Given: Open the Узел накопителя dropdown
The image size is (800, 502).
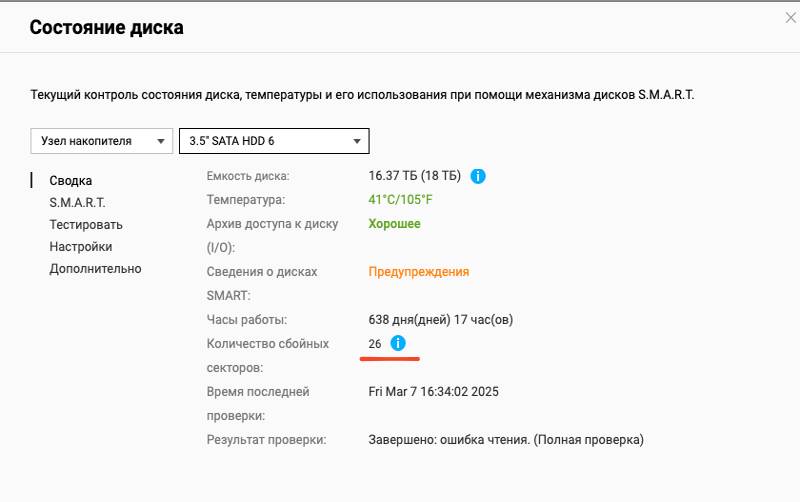Looking at the screenshot, I should tap(101, 141).
